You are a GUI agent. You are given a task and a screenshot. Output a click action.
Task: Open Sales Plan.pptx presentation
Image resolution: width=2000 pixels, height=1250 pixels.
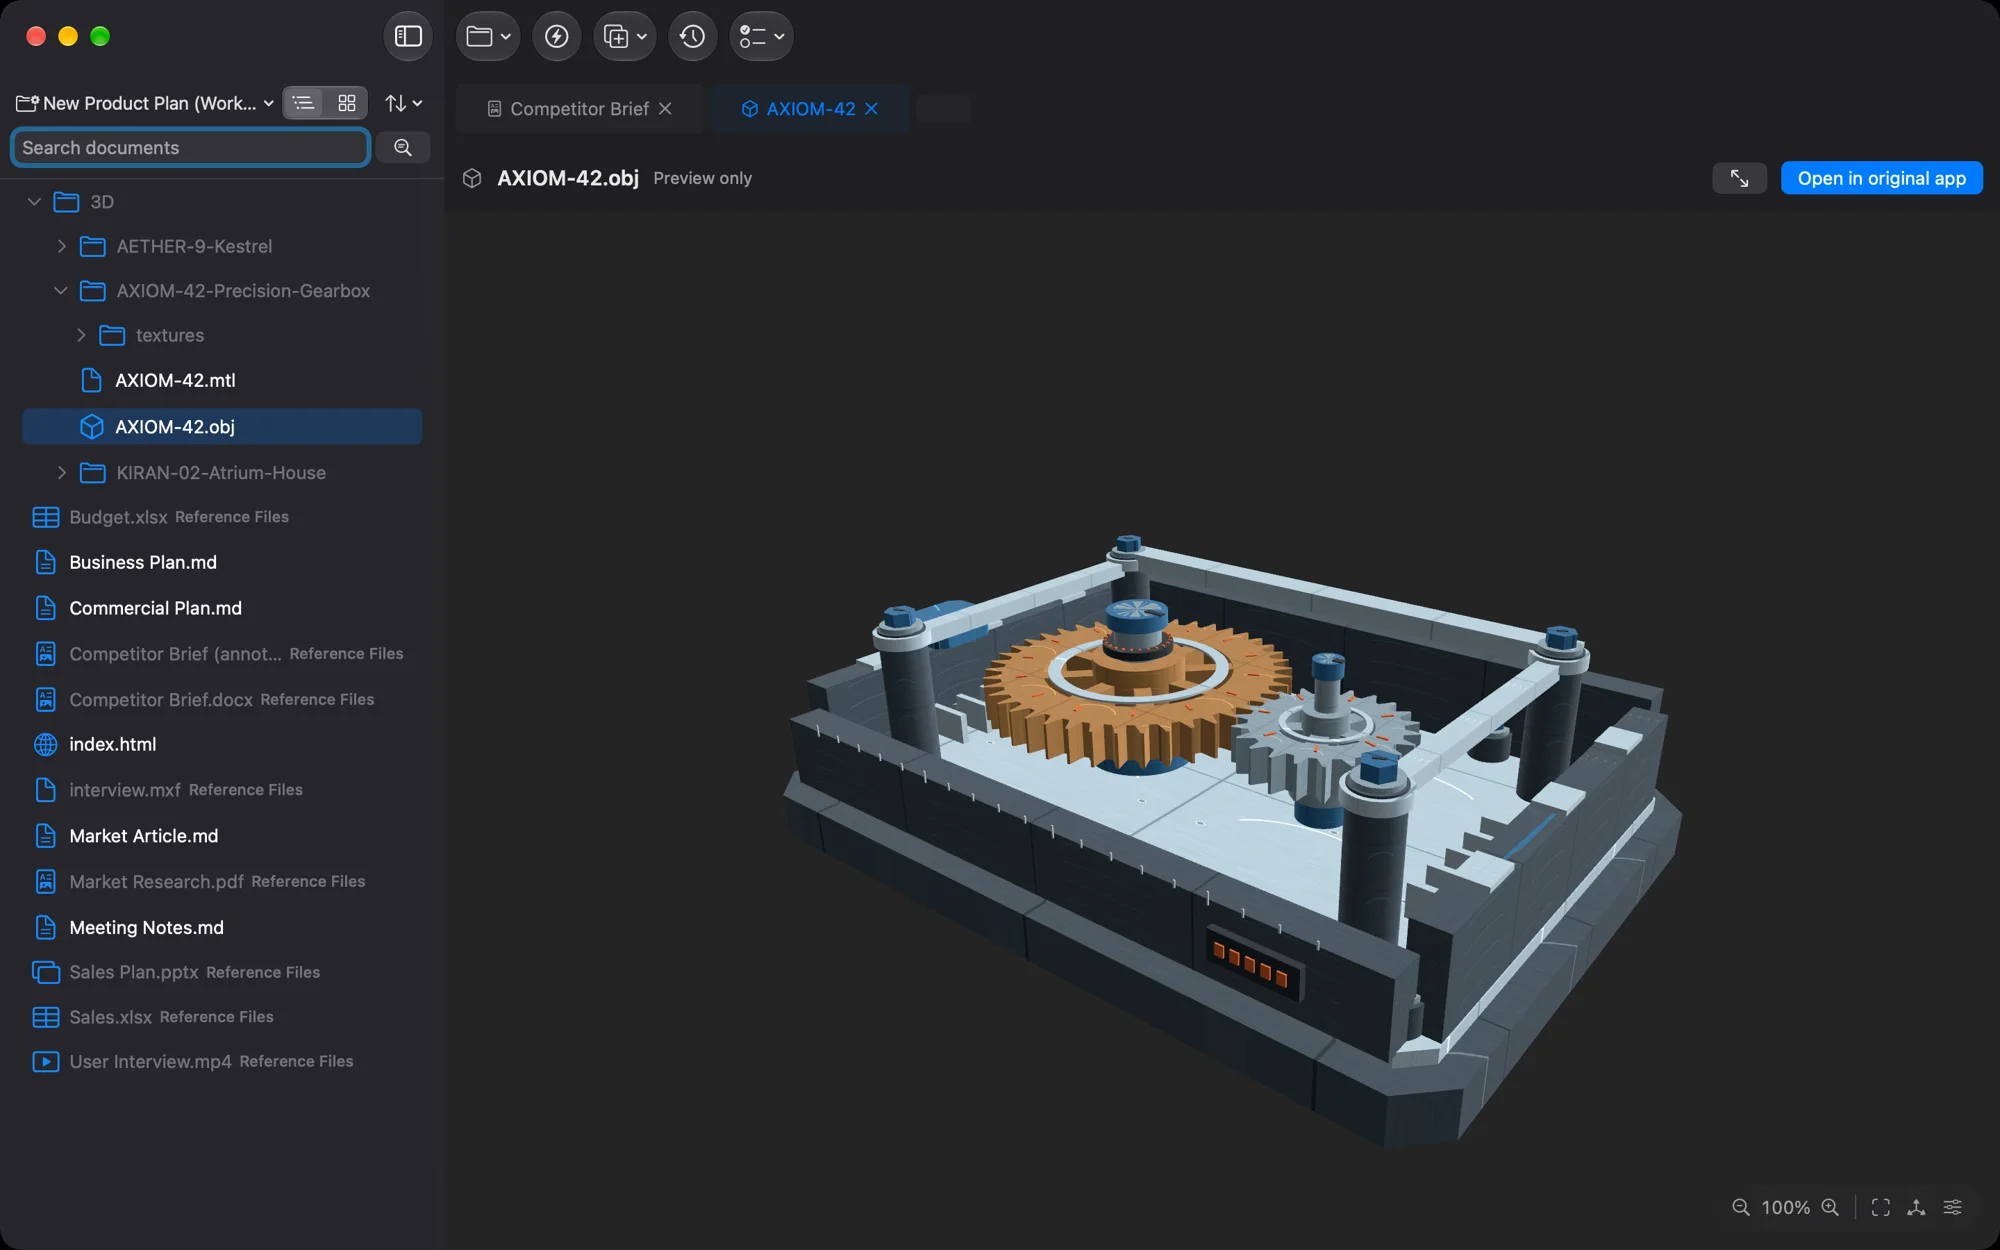pyautogui.click(x=222, y=972)
